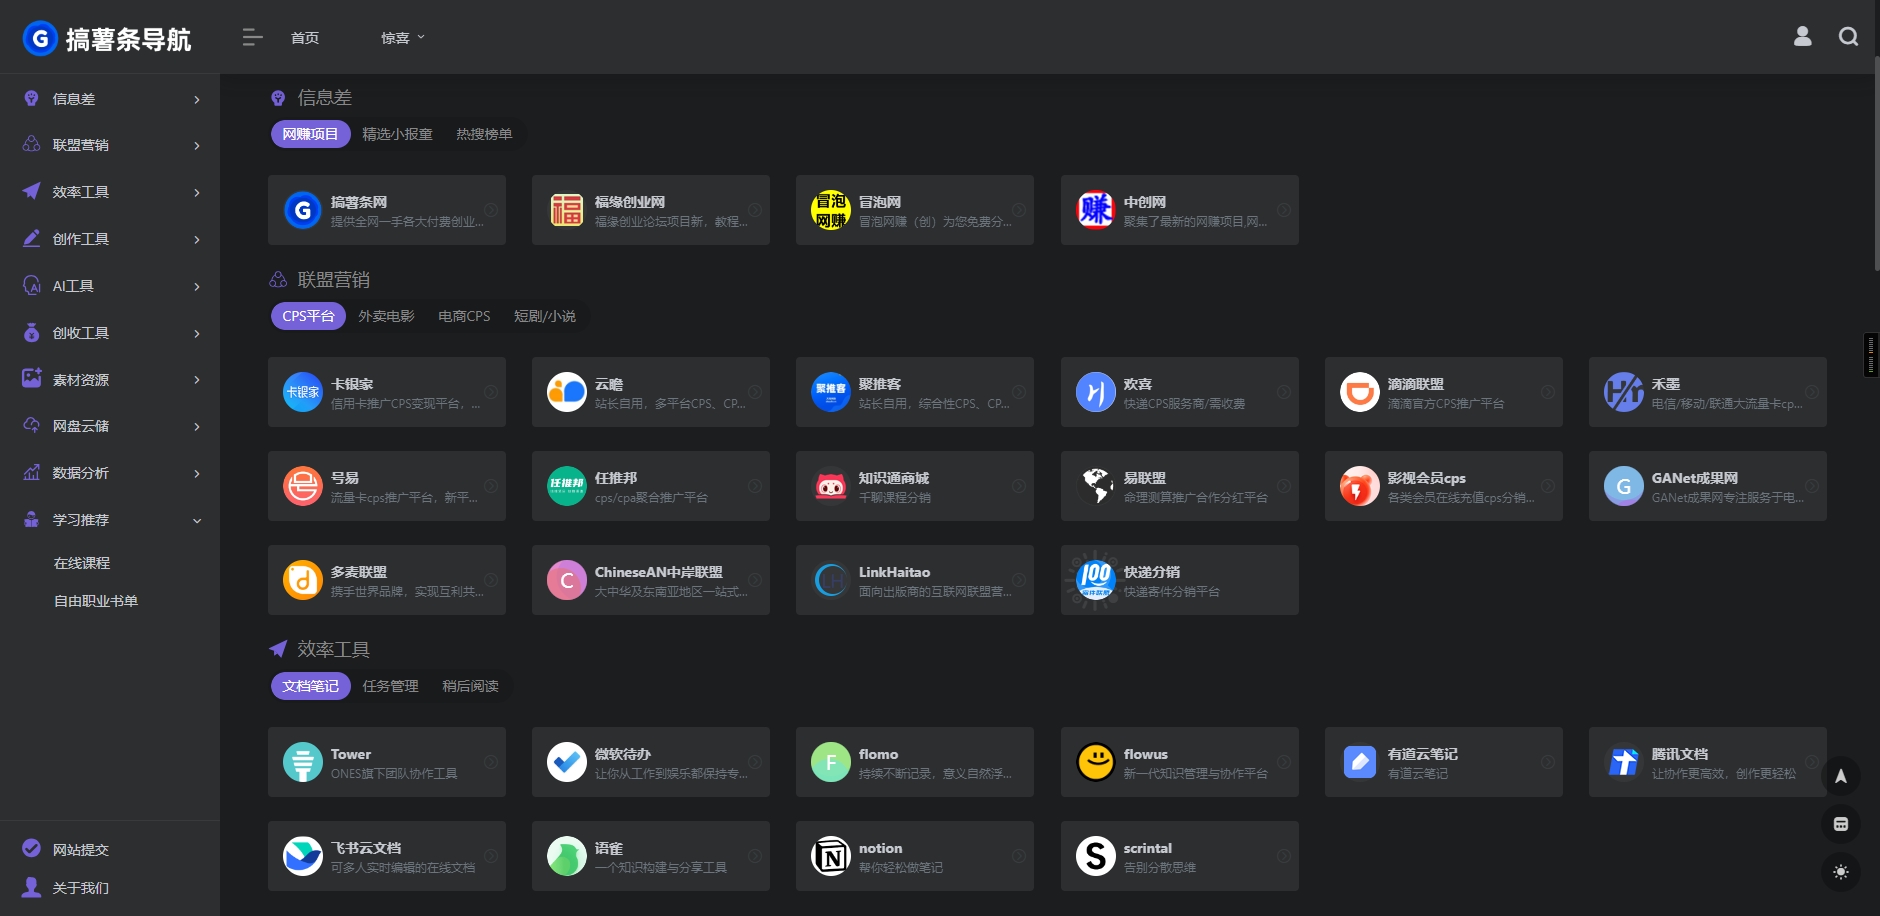Open the 惊喜 dropdown menu

[402, 38]
